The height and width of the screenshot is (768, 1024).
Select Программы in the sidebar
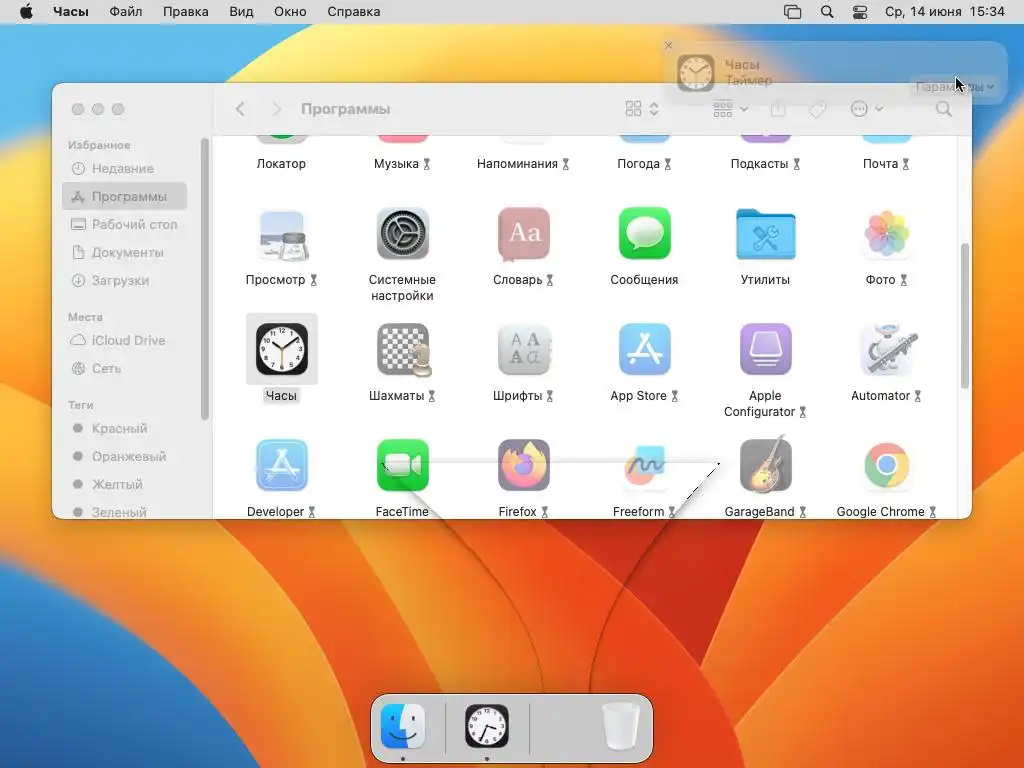(x=125, y=197)
